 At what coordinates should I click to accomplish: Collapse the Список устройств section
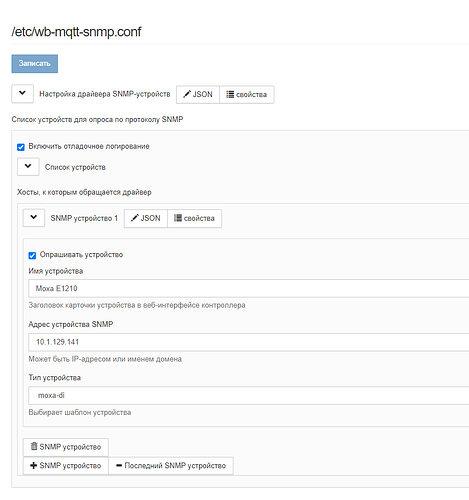click(28, 166)
